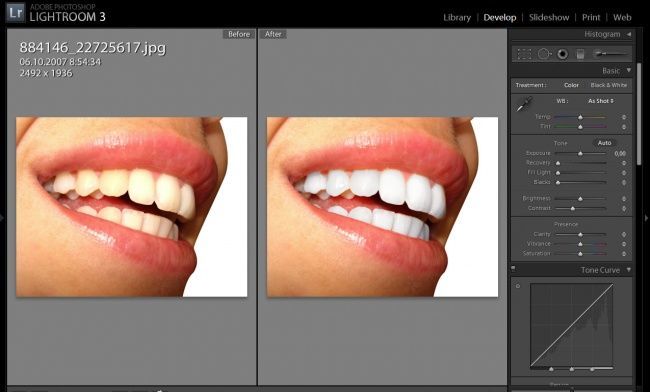Image resolution: width=650 pixels, height=392 pixels.
Task: Activate Tone Curve target adjustment tool
Action: tap(518, 286)
